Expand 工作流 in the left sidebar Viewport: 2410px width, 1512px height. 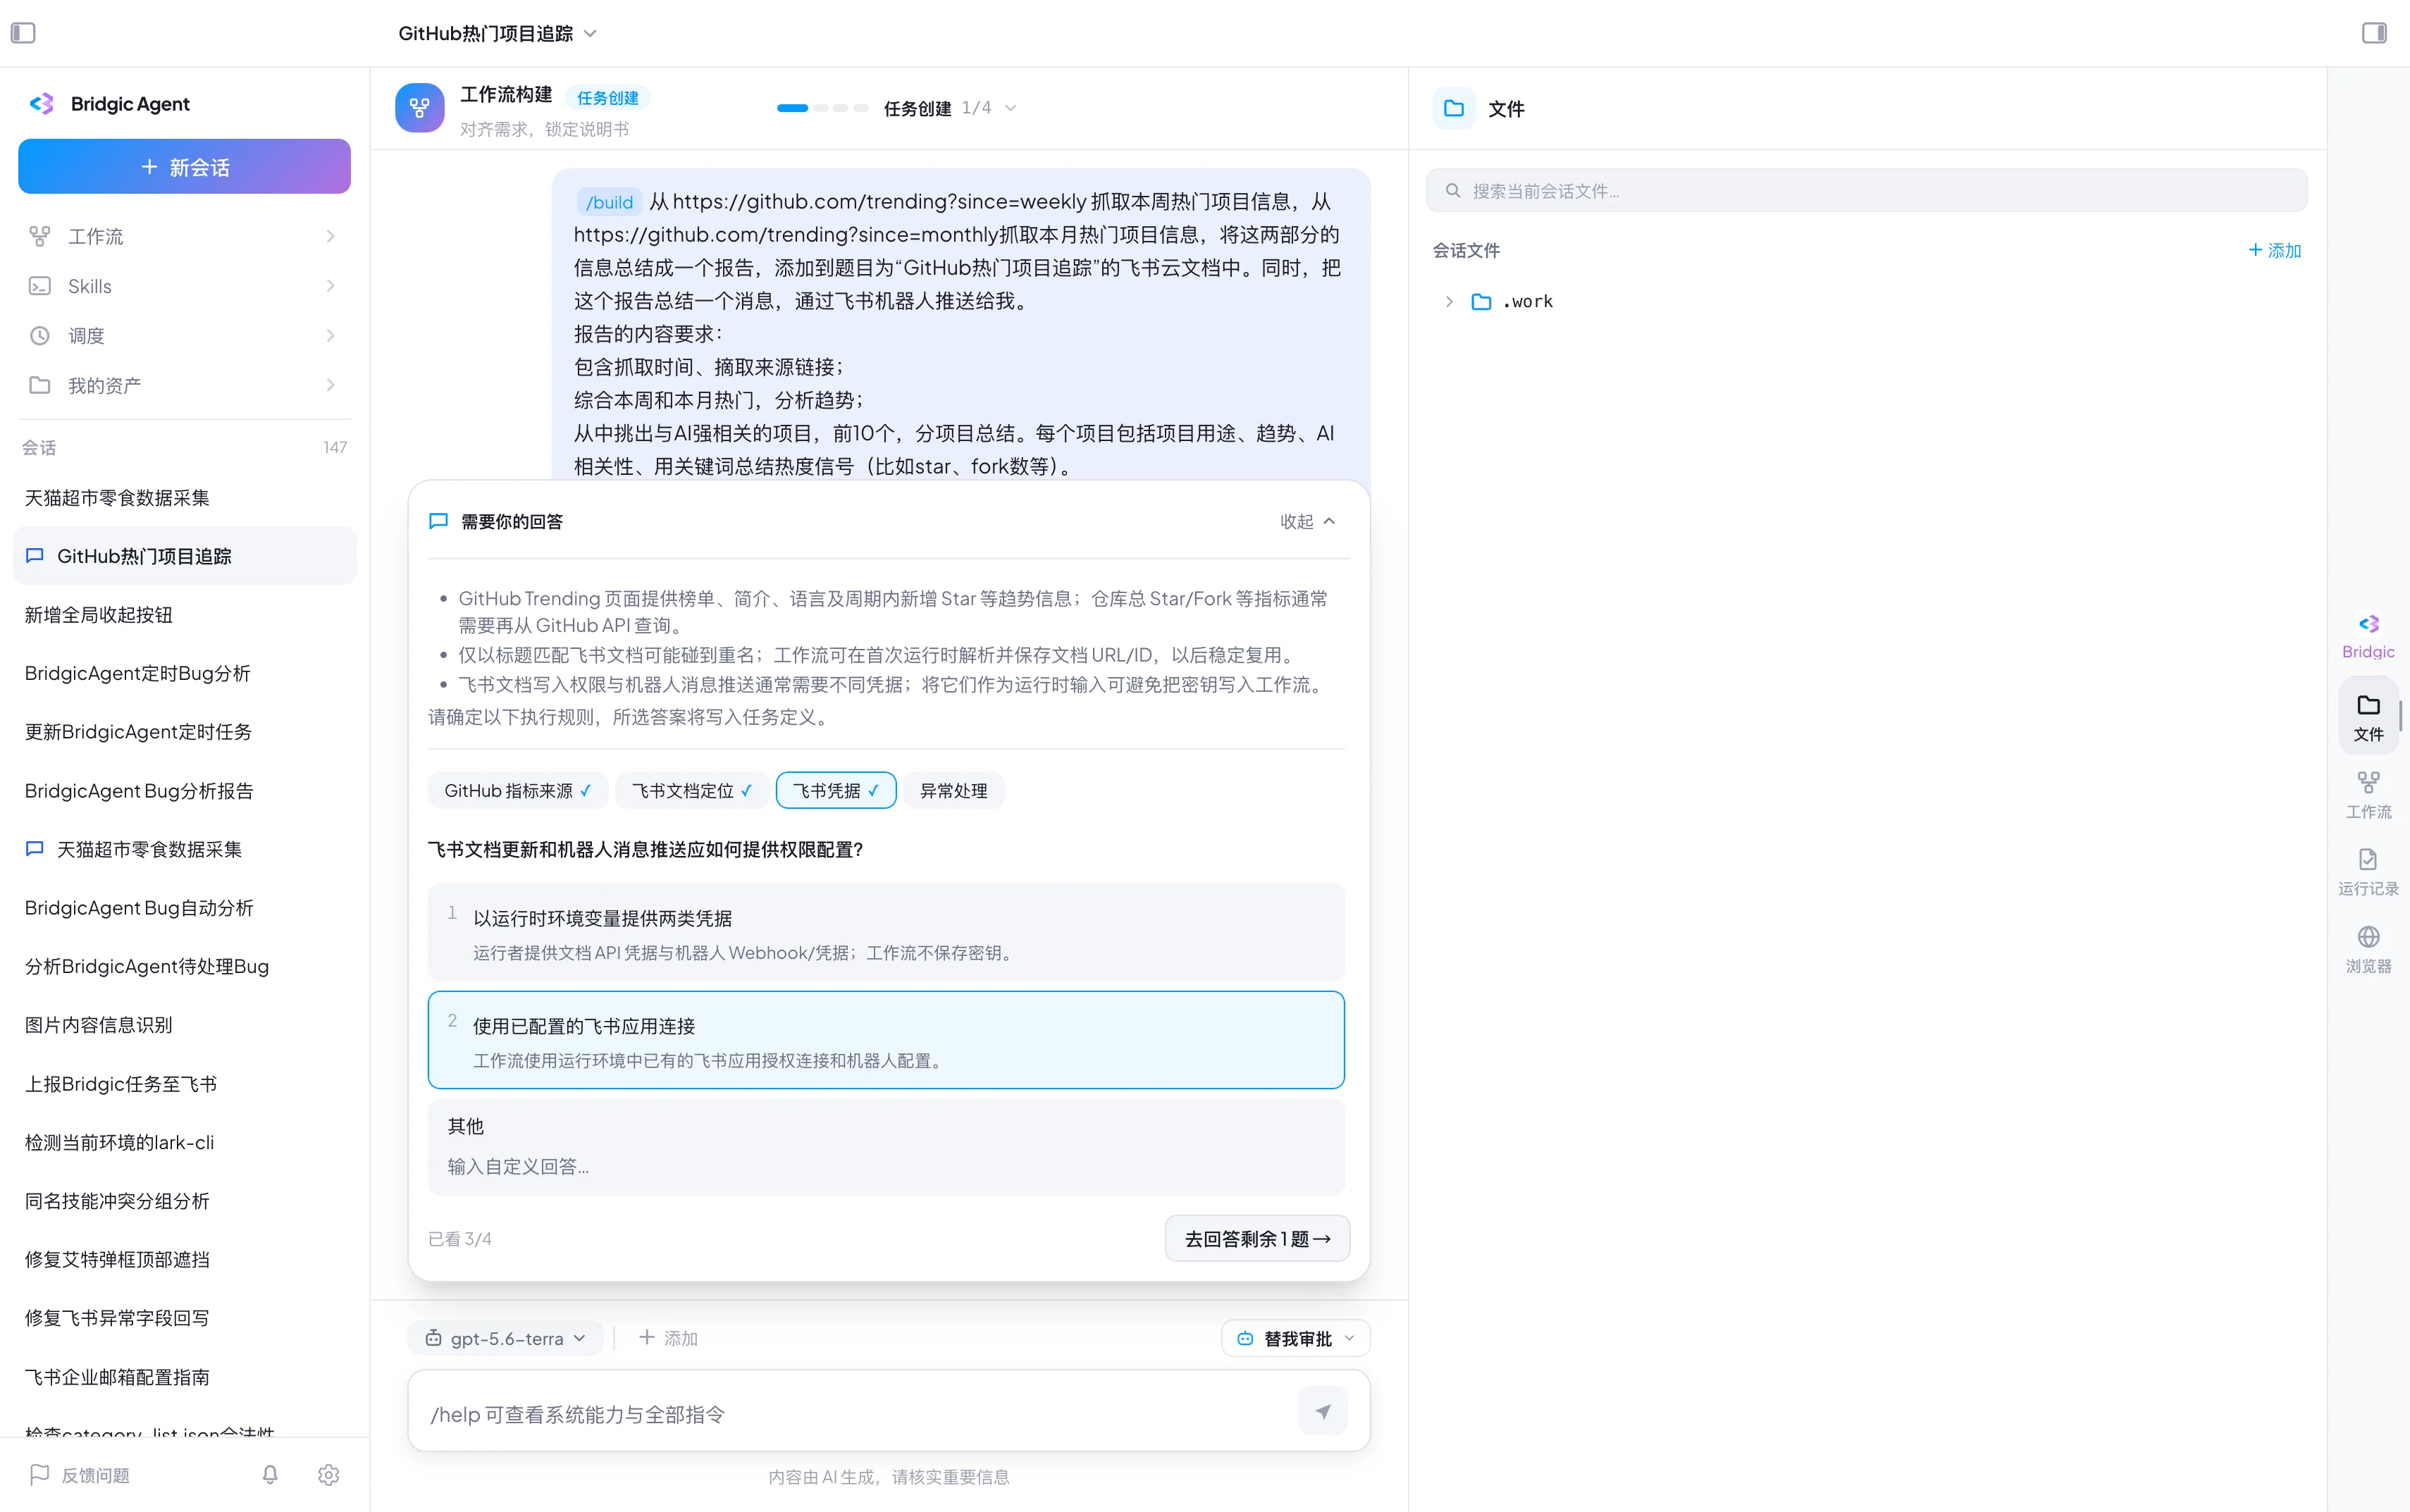point(184,236)
